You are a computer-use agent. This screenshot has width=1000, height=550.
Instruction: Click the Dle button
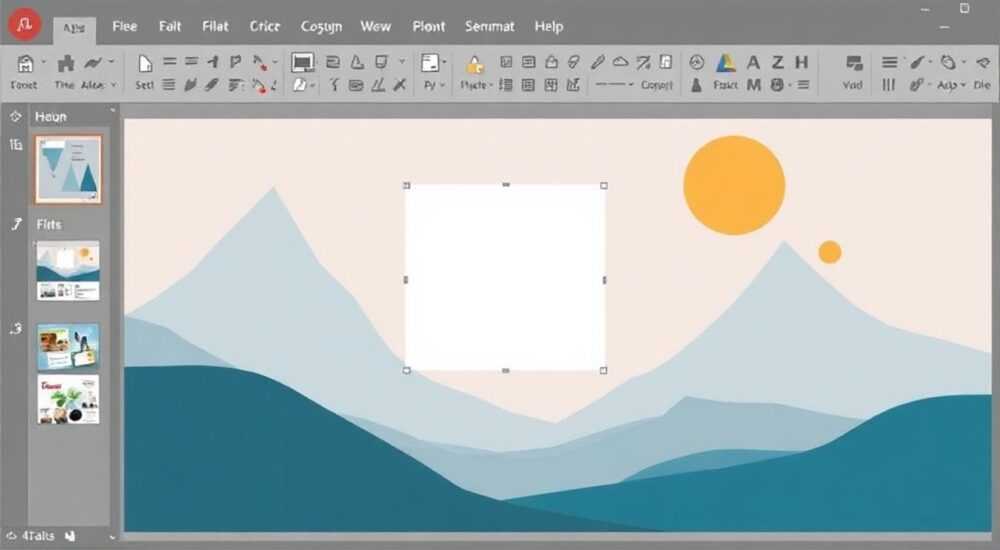tap(982, 85)
